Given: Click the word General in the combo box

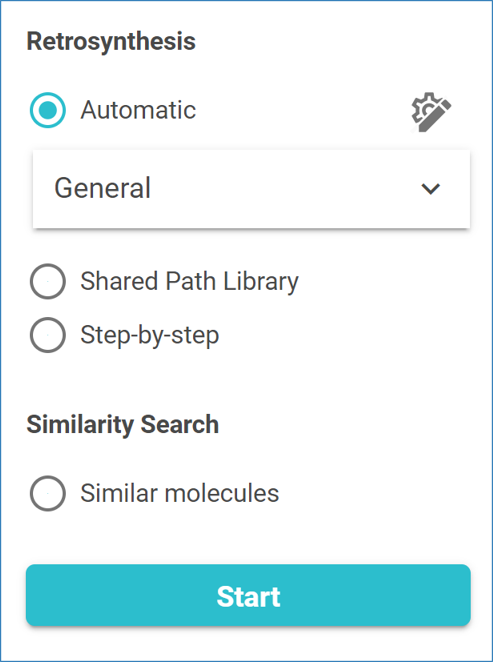Looking at the screenshot, I should (103, 188).
